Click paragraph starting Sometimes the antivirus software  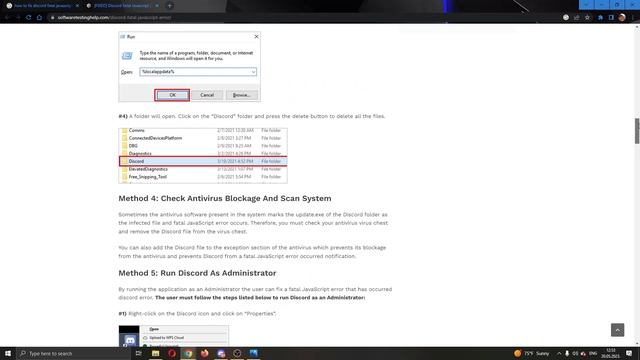[253, 223]
